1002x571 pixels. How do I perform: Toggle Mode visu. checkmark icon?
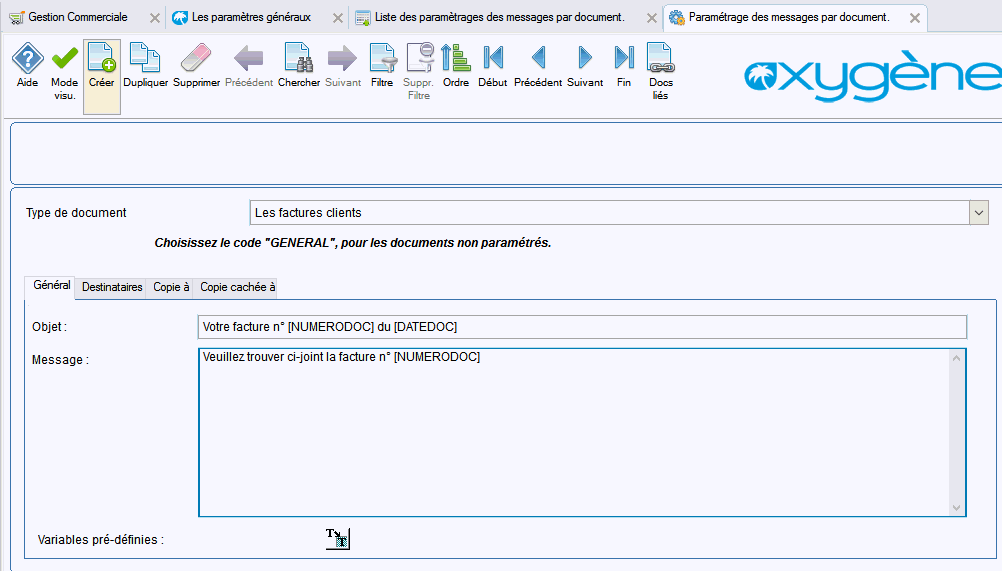pyautogui.click(x=65, y=58)
